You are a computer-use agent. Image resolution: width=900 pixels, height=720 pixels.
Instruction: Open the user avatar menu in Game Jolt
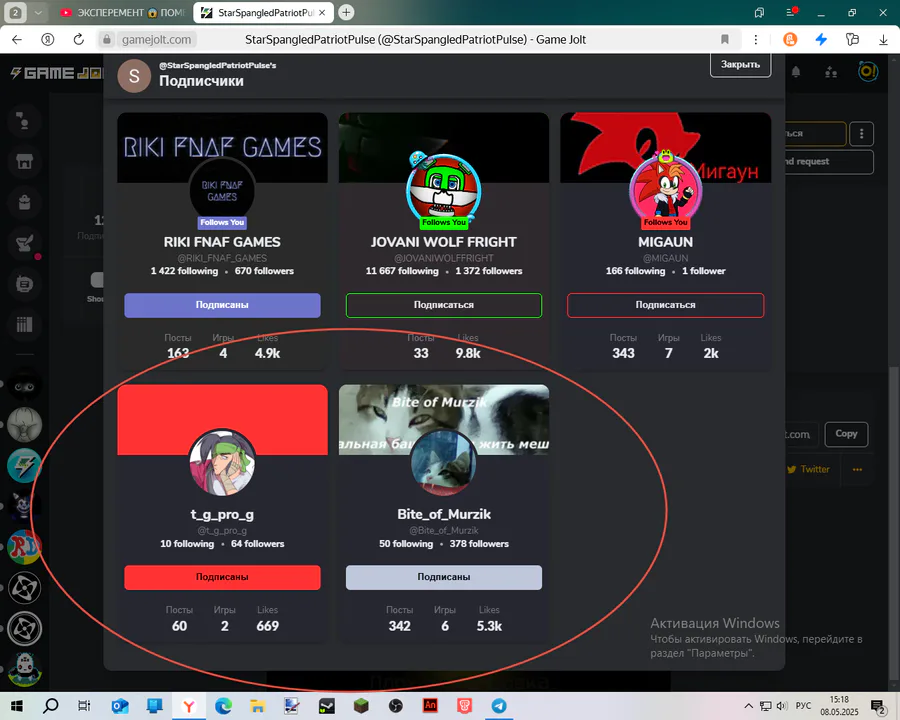(867, 72)
